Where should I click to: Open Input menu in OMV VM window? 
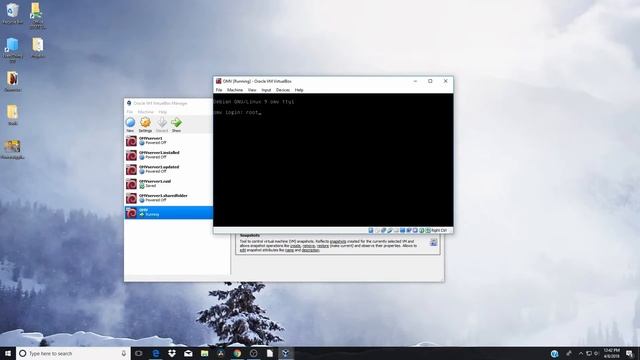click(x=266, y=90)
